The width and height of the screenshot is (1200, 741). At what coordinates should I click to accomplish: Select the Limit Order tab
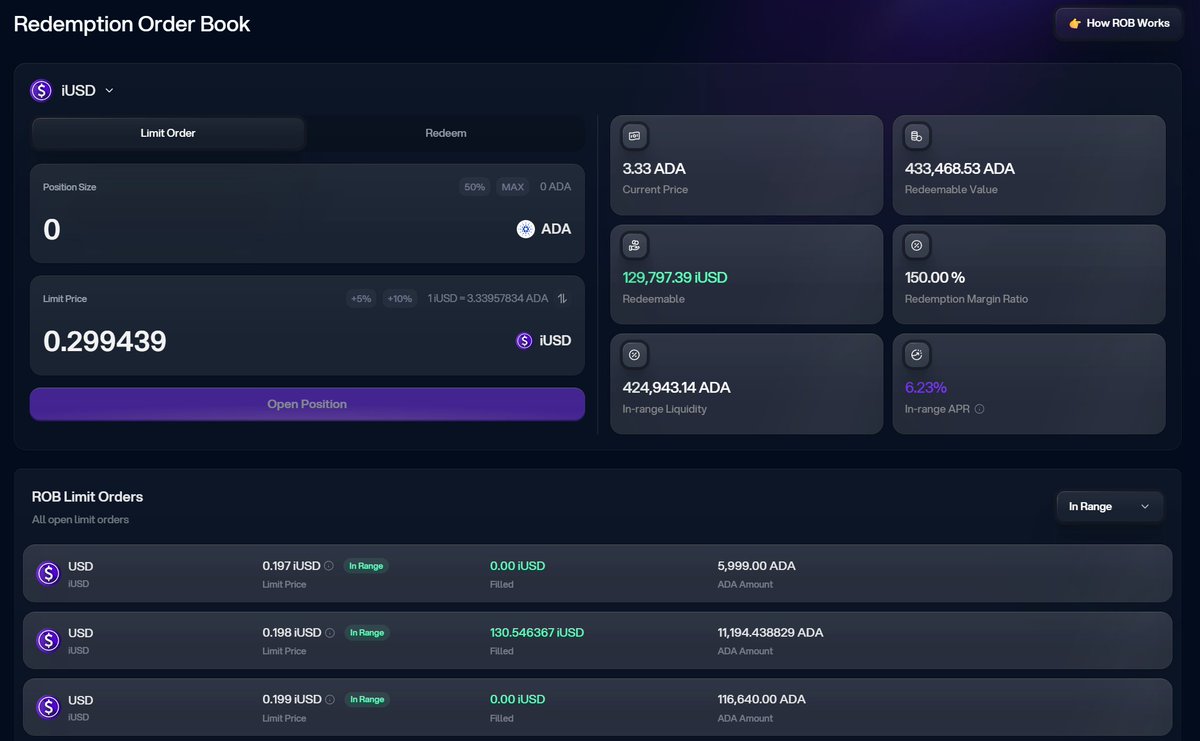(168, 132)
